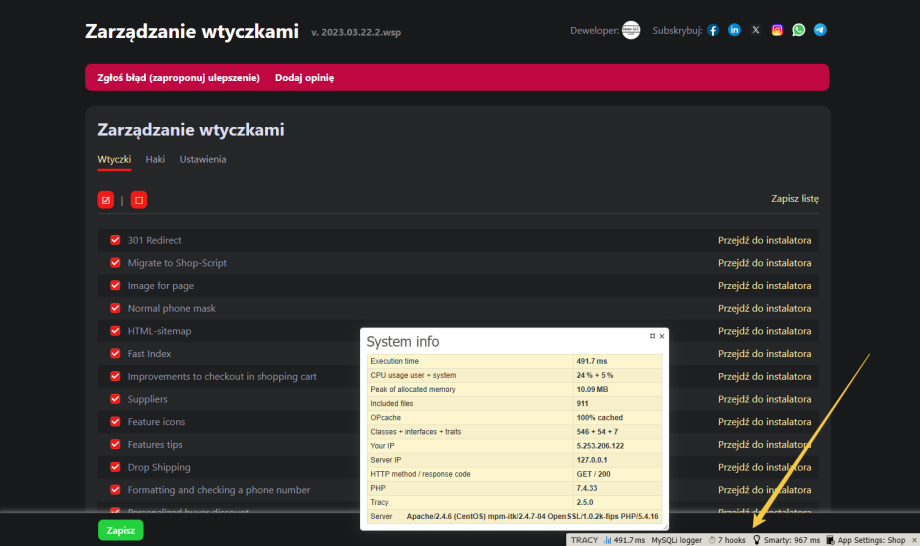Show the 7 hooks panel

(727, 540)
